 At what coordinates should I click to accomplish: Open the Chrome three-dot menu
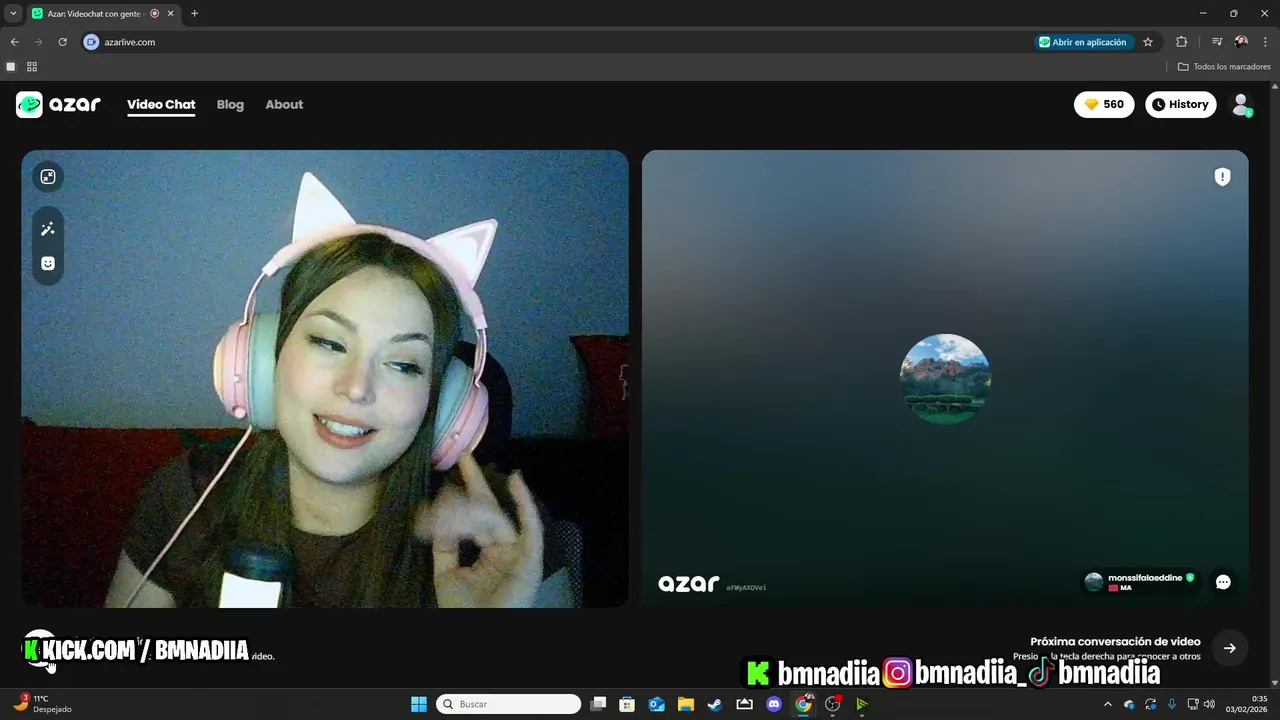tap(1265, 42)
